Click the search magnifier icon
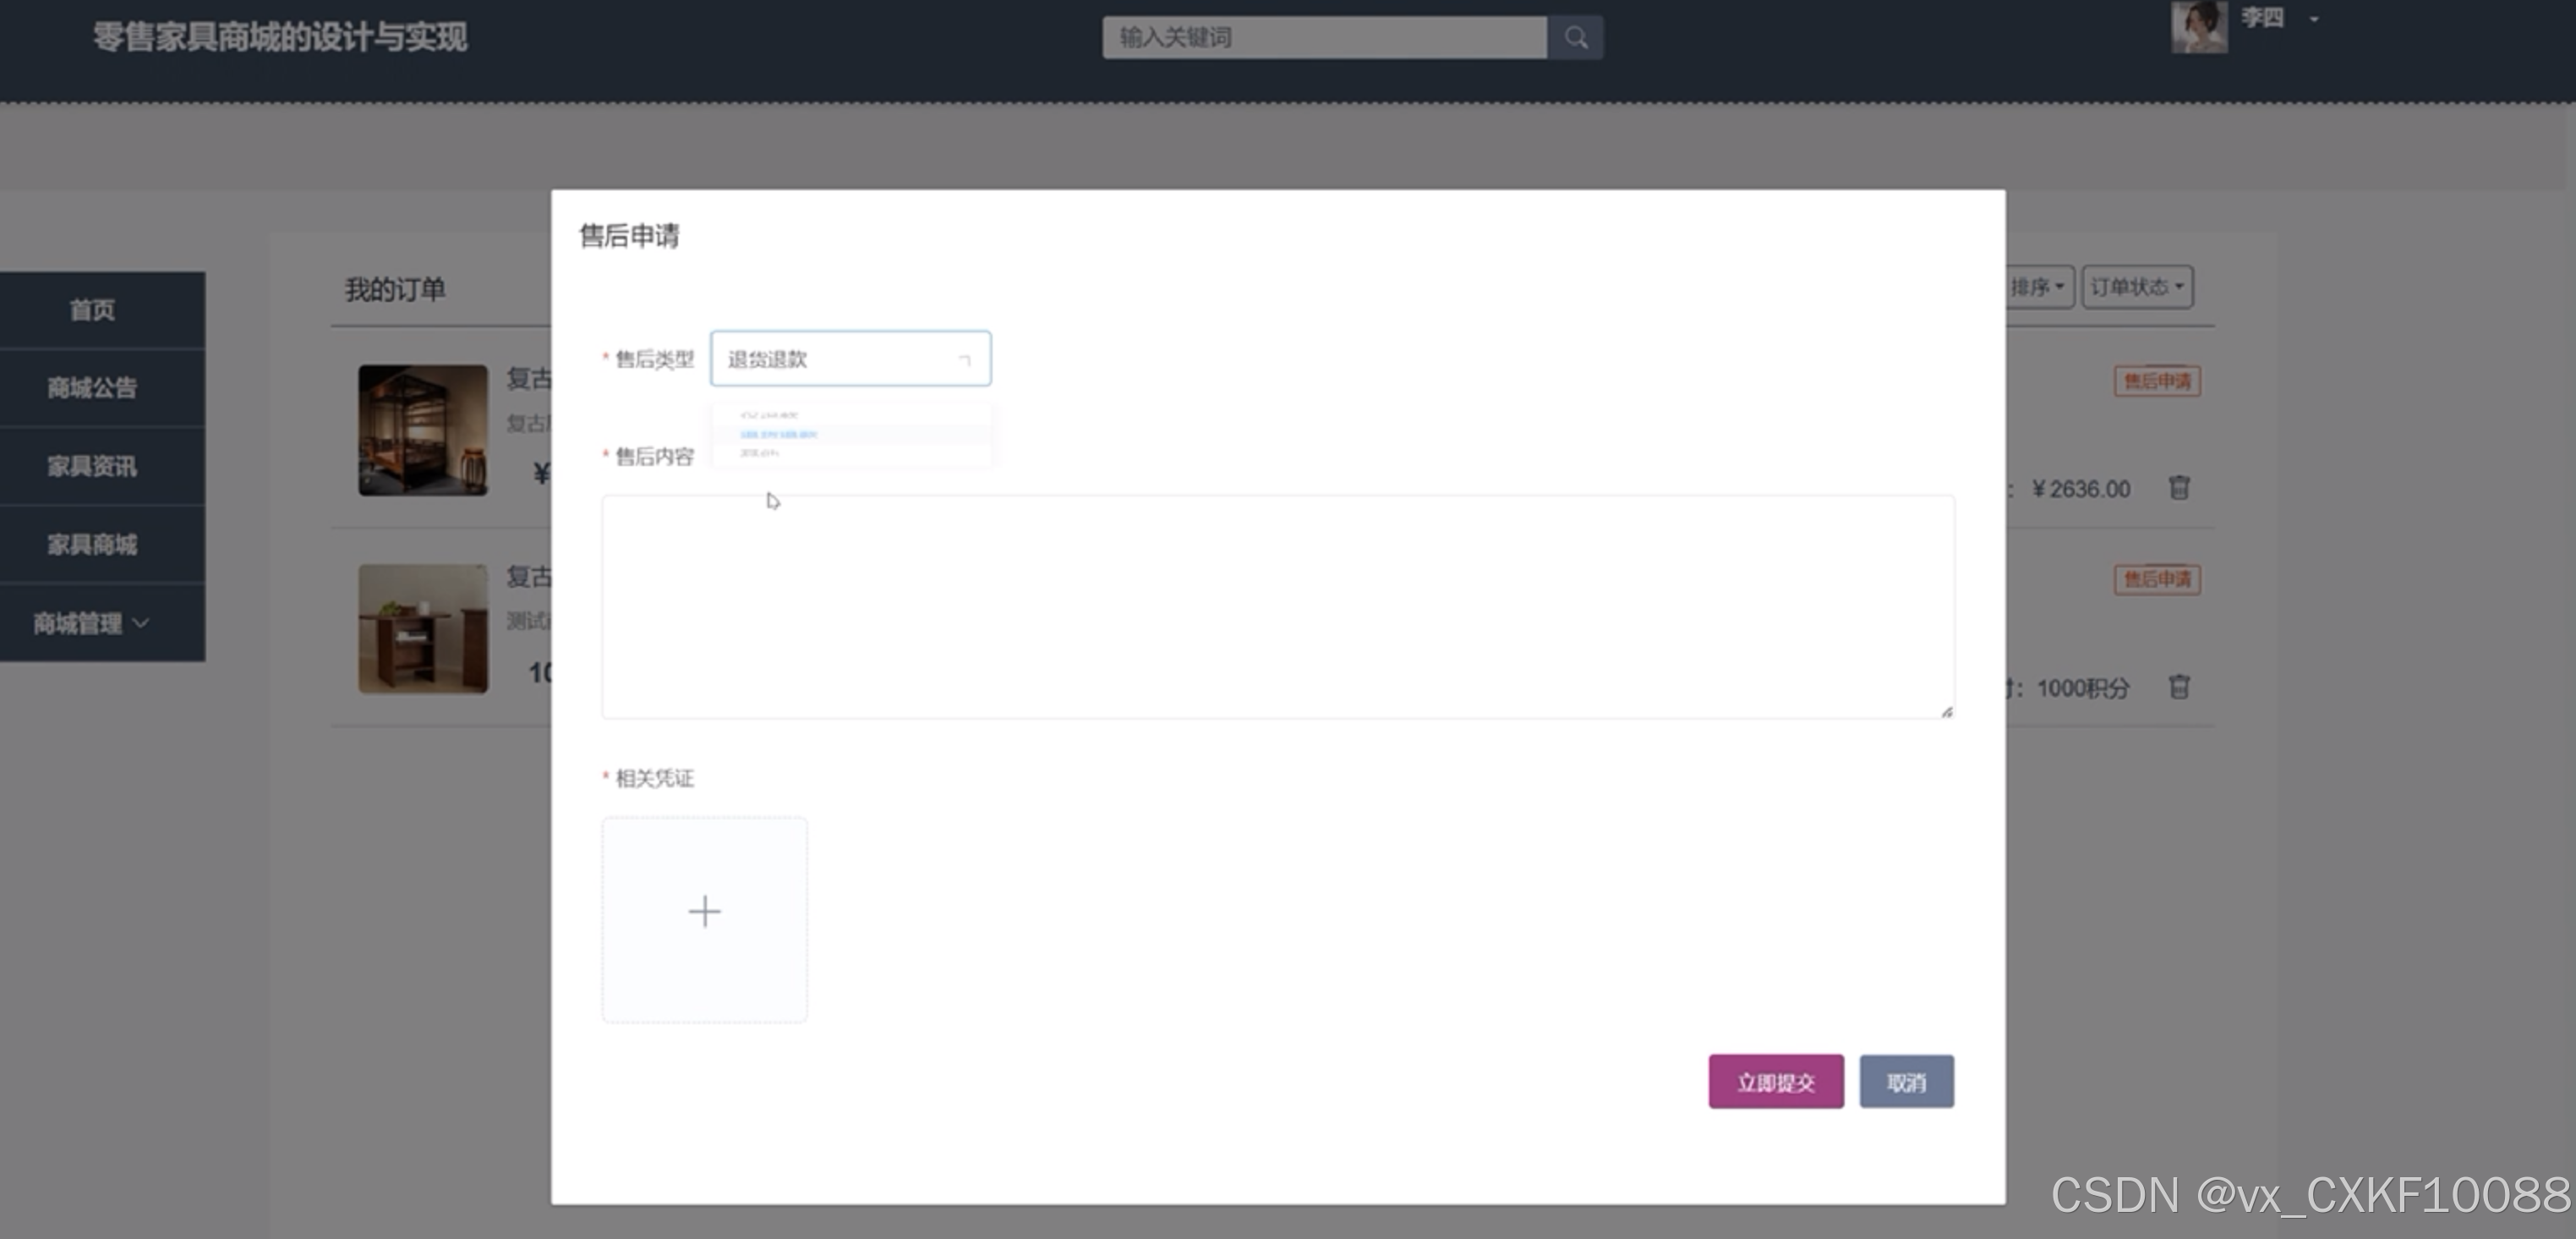The height and width of the screenshot is (1239, 2576). pos(1576,38)
